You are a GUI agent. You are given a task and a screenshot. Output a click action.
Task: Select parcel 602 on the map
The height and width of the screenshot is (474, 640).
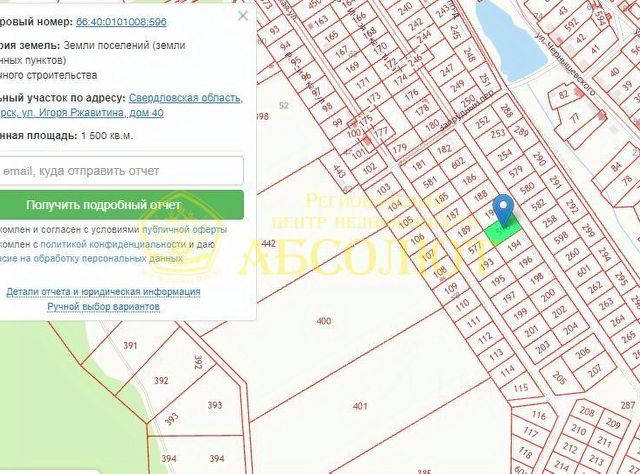point(458,162)
